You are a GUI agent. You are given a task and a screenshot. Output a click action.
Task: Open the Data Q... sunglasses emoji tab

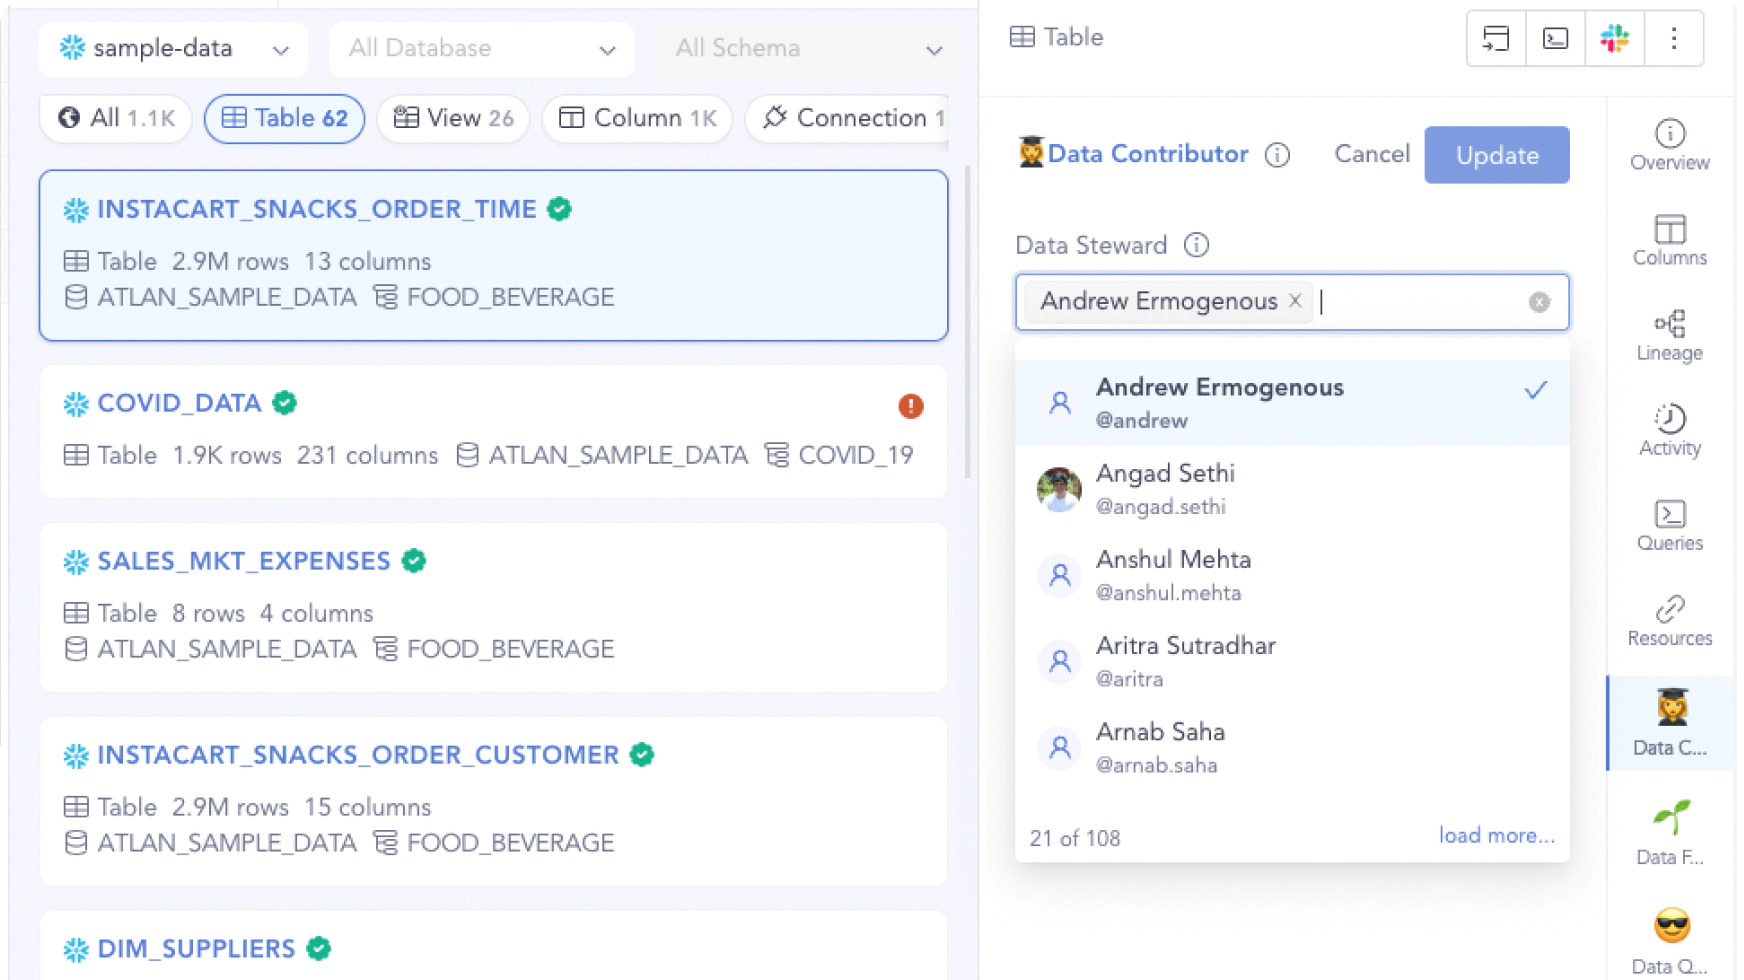point(1669,940)
